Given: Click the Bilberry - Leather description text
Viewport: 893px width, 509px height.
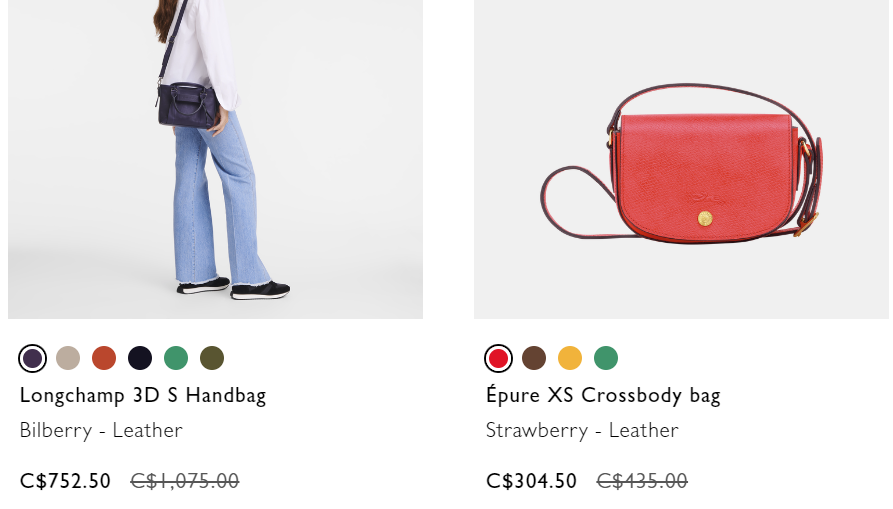Looking at the screenshot, I should [101, 430].
